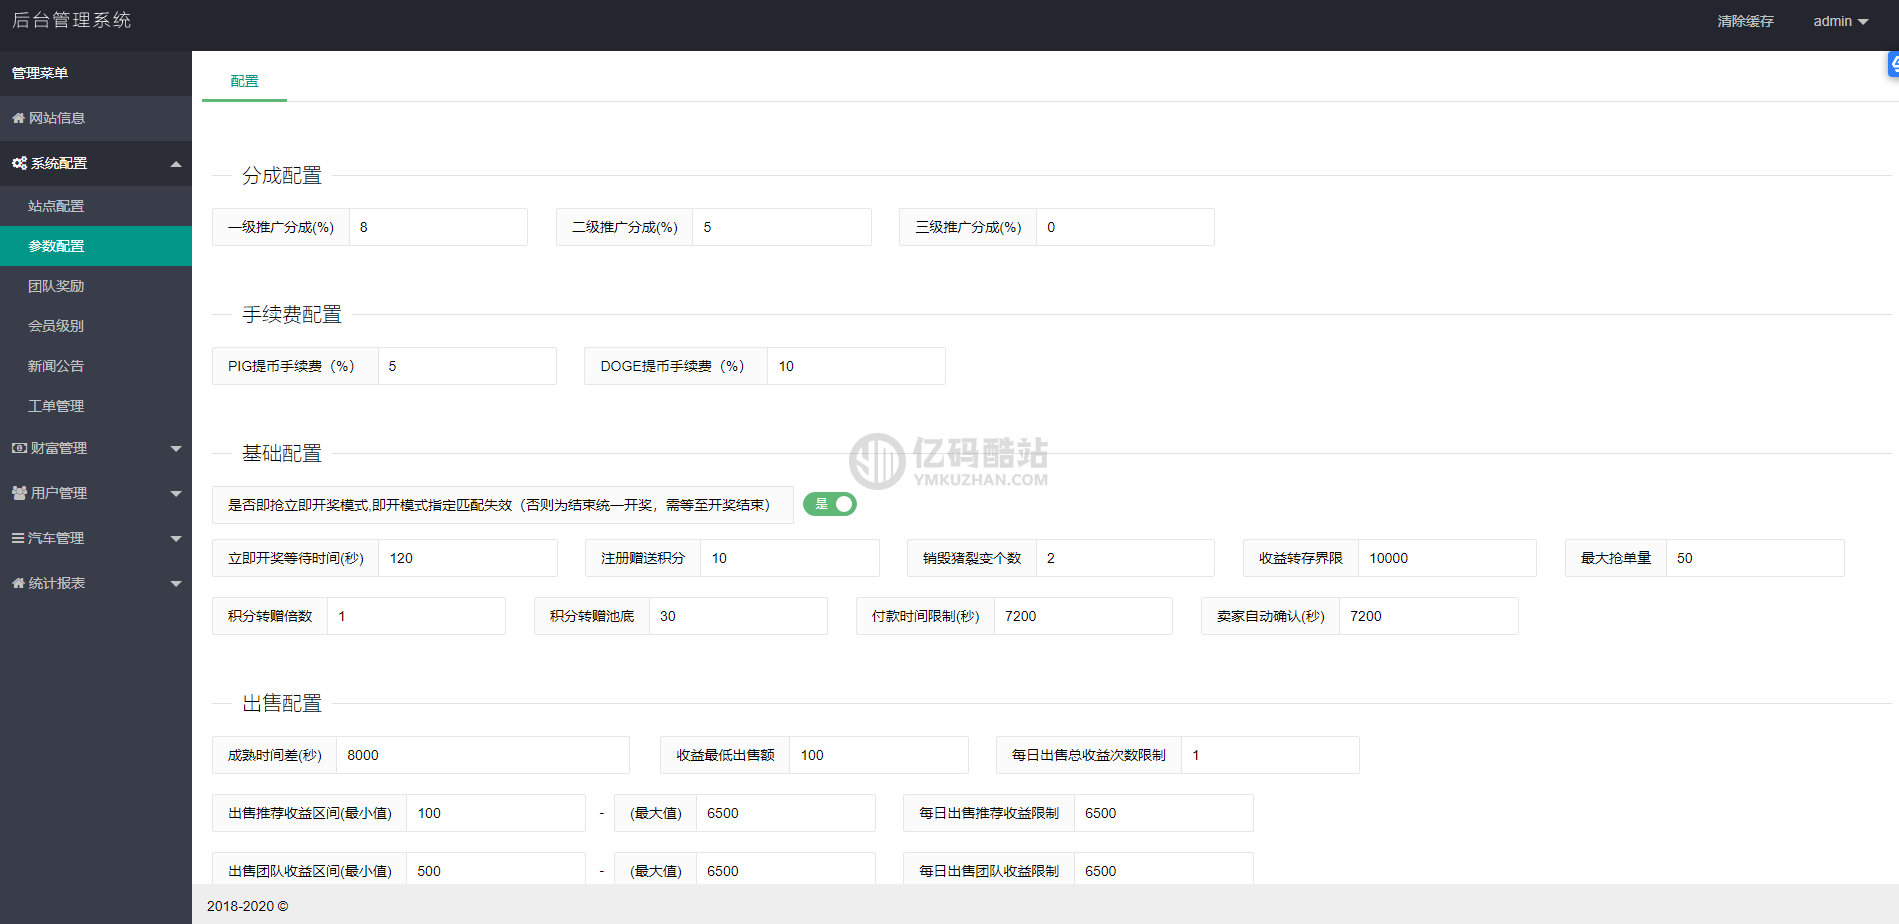1899x924 pixels.
Task: Select 参数配置 in the sidebar
Action: point(96,246)
